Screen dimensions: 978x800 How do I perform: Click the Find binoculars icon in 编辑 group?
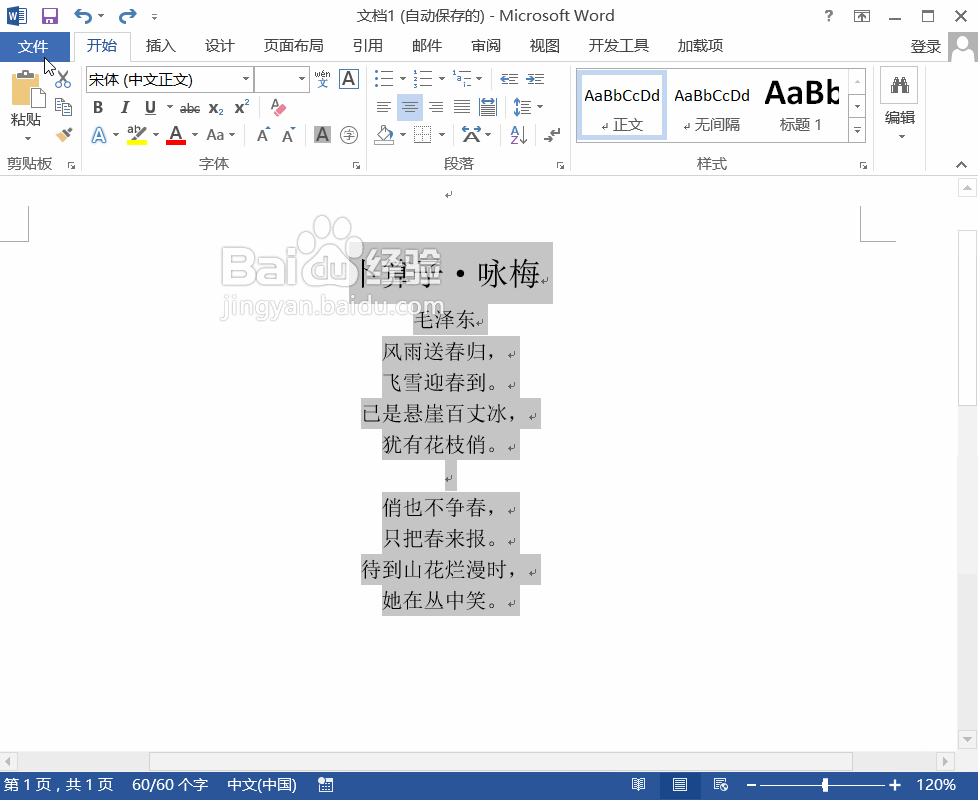coord(899,85)
